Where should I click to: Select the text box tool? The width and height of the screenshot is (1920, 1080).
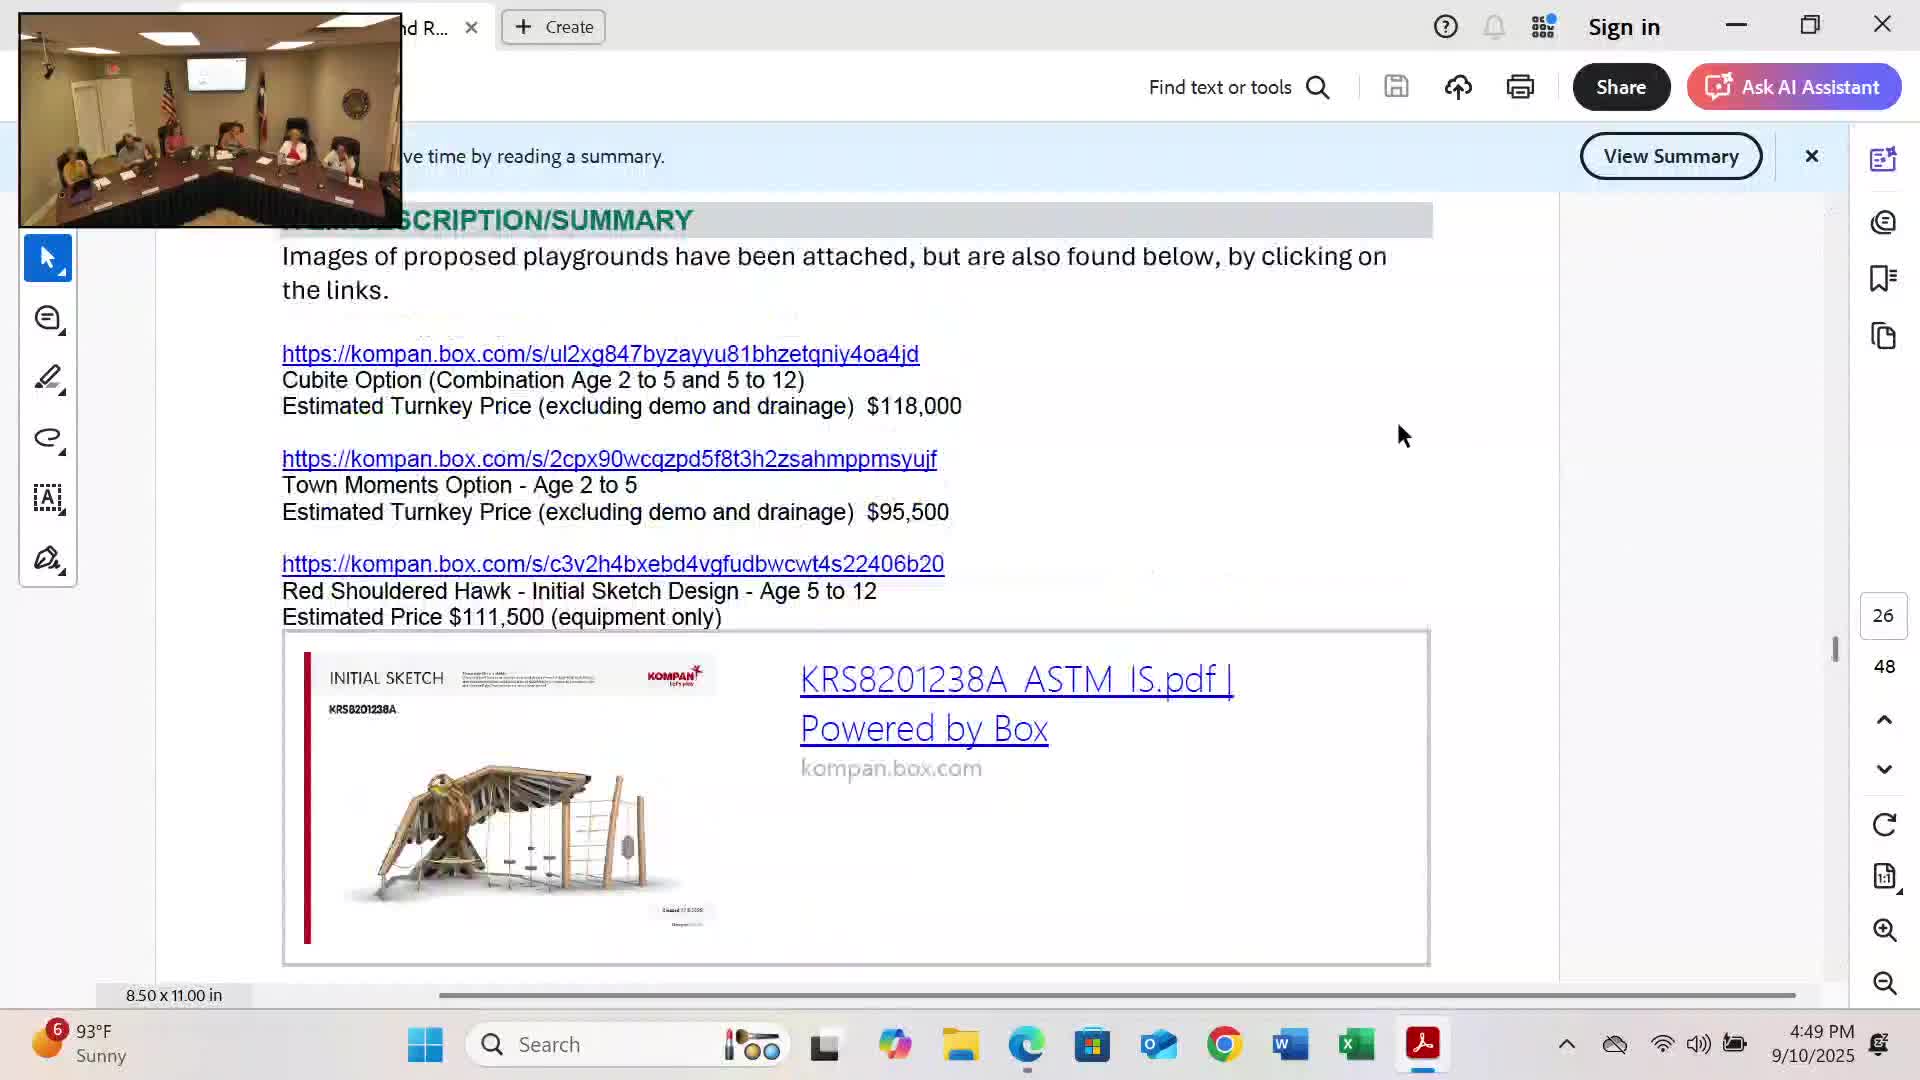47,498
